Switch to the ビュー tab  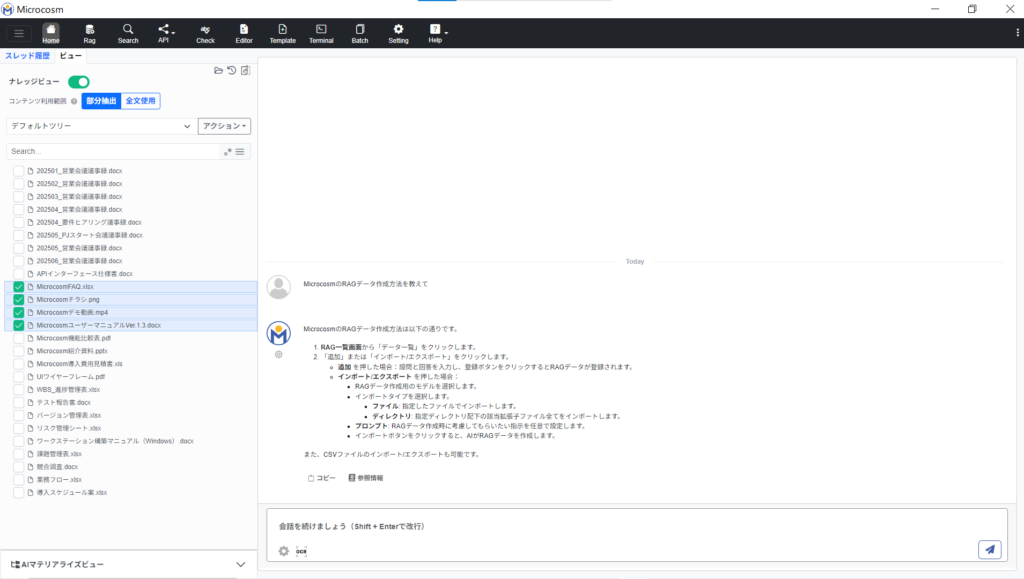(x=71, y=56)
